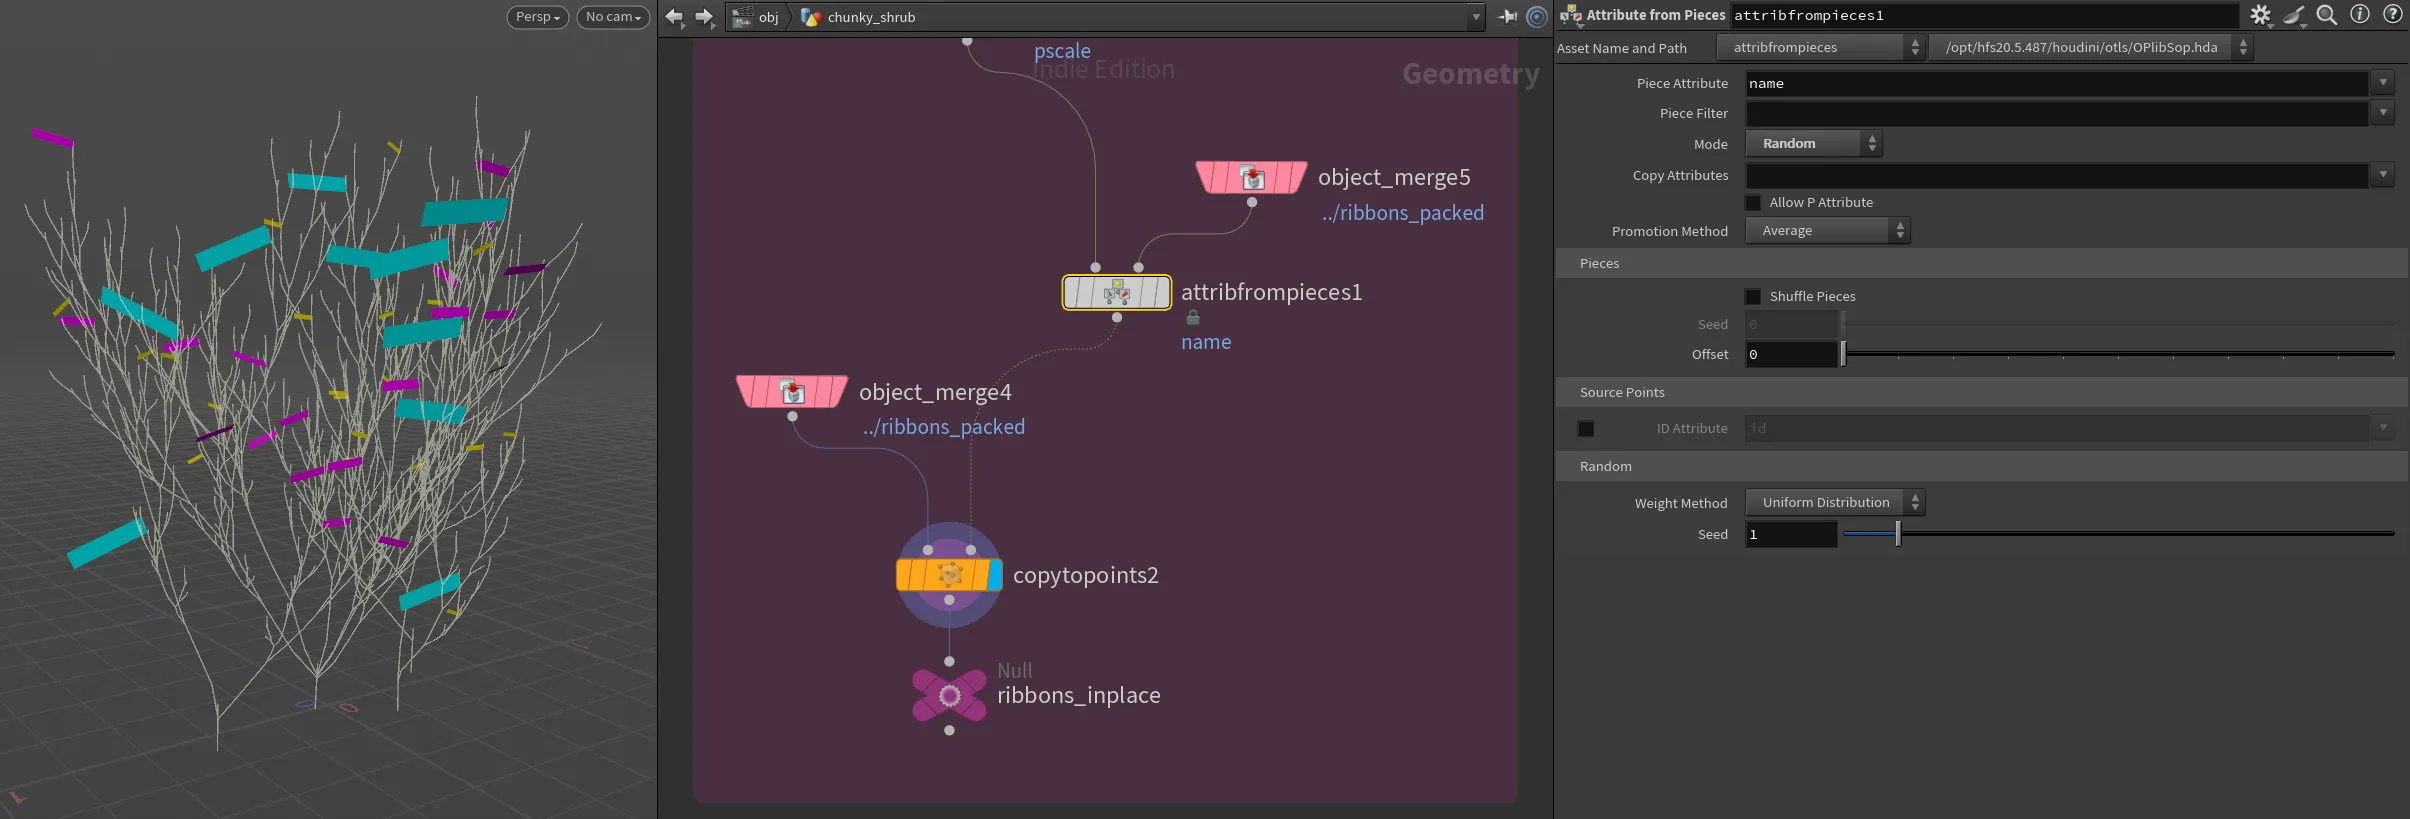Click the name badge text under attribfrompieces1
The height and width of the screenshot is (819, 2410).
point(1206,342)
